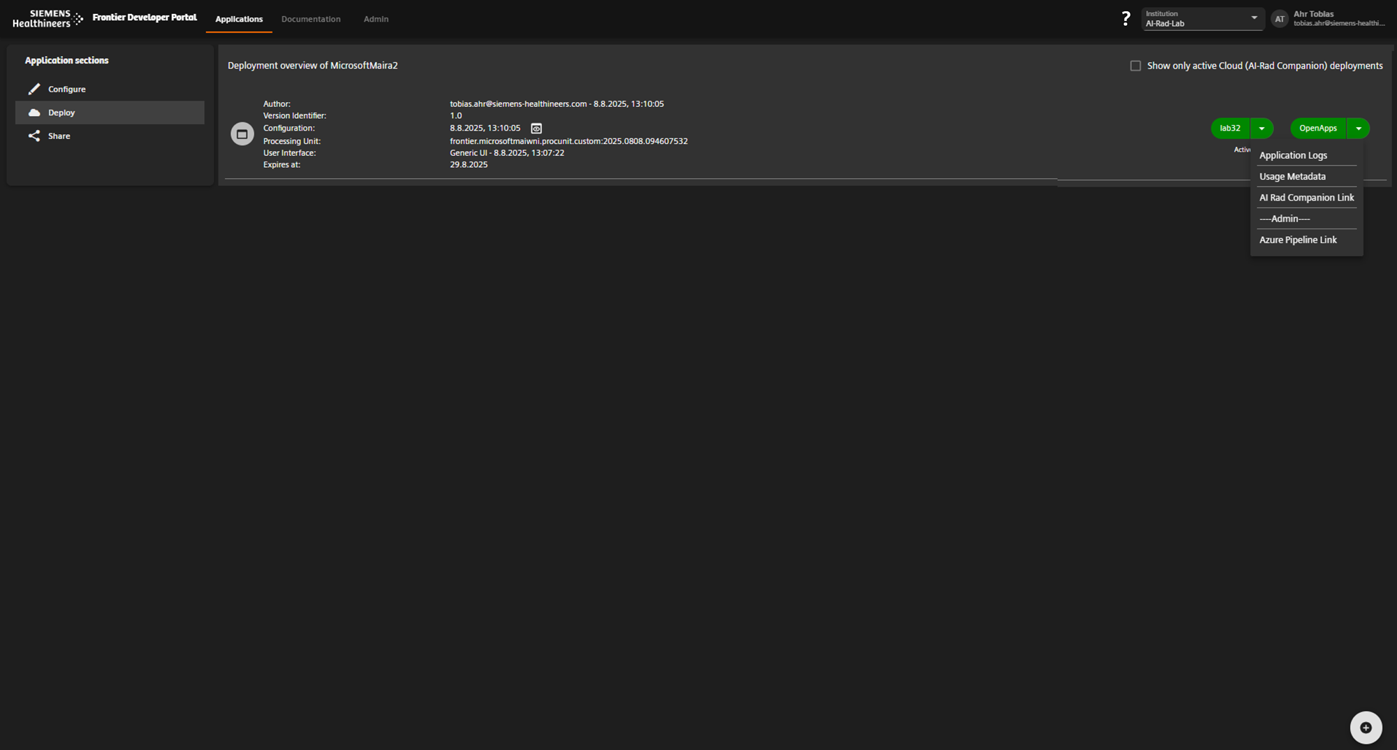Image resolution: width=1397 pixels, height=750 pixels.
Task: Click the Siemens Healthineers logo
Action: point(46,17)
